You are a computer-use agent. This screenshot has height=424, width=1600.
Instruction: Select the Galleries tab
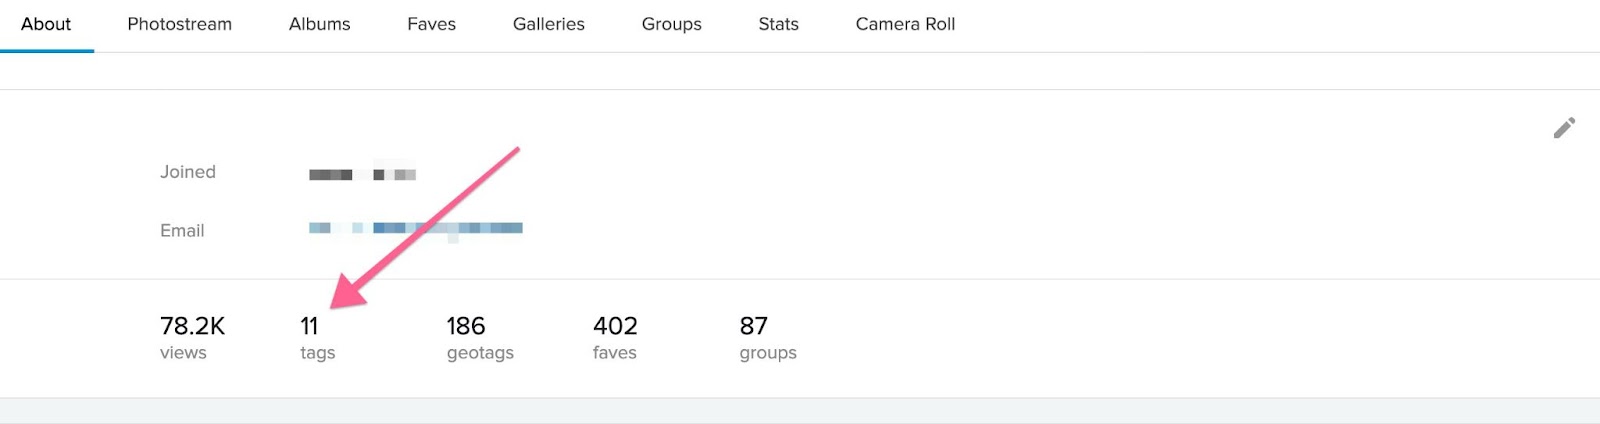pos(549,24)
